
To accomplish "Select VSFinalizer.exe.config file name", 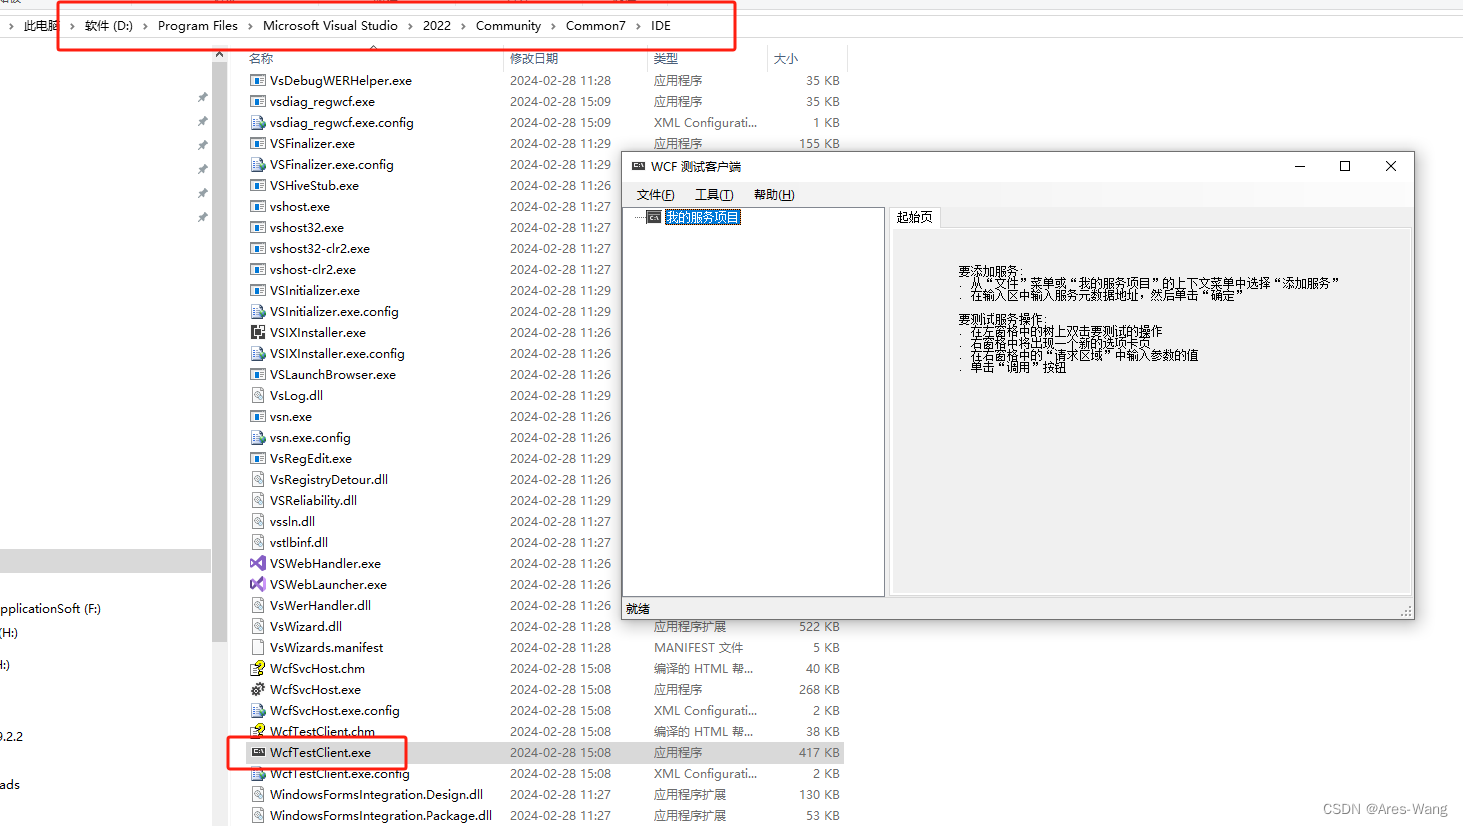I will 331,164.
